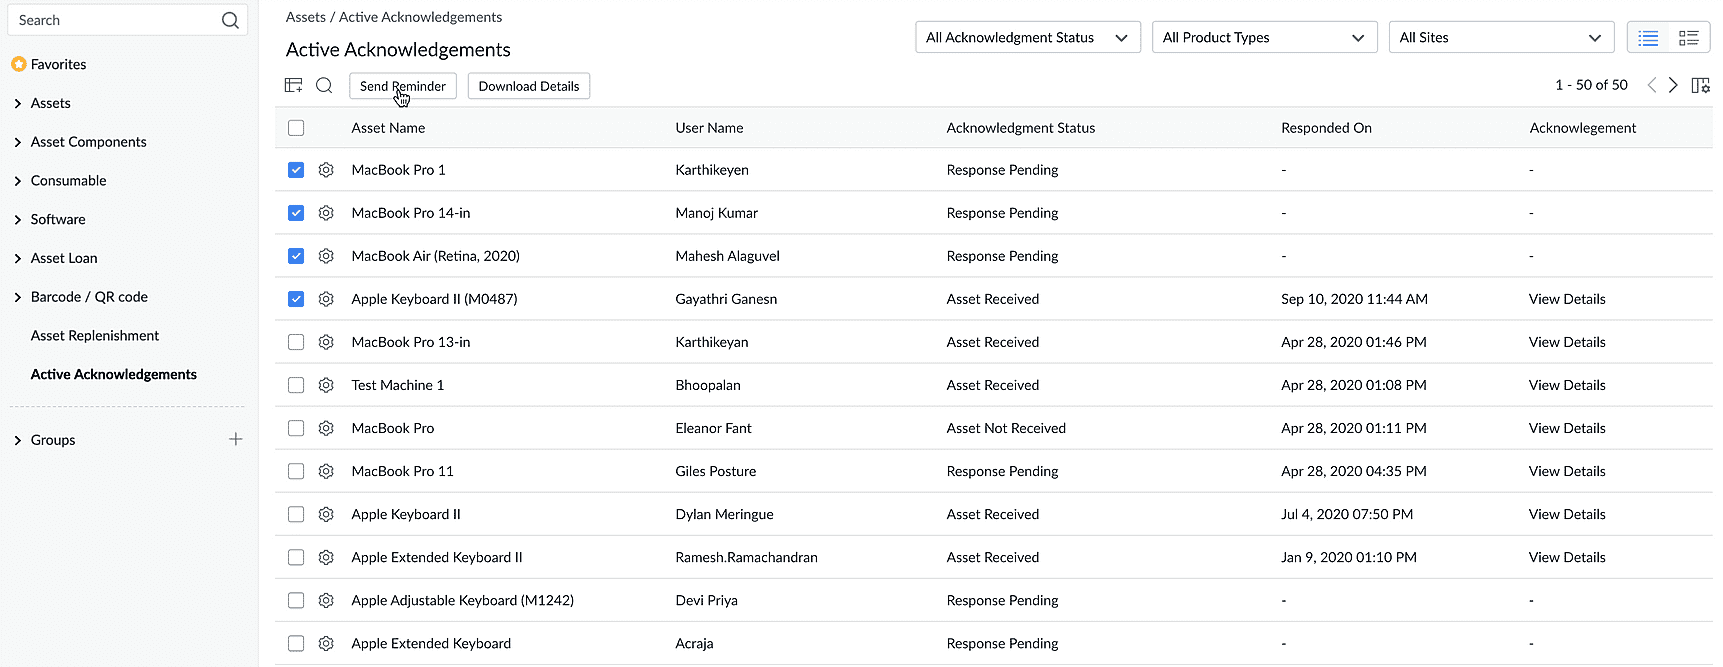
Task: Click the table search magnifier icon
Action: 324,86
